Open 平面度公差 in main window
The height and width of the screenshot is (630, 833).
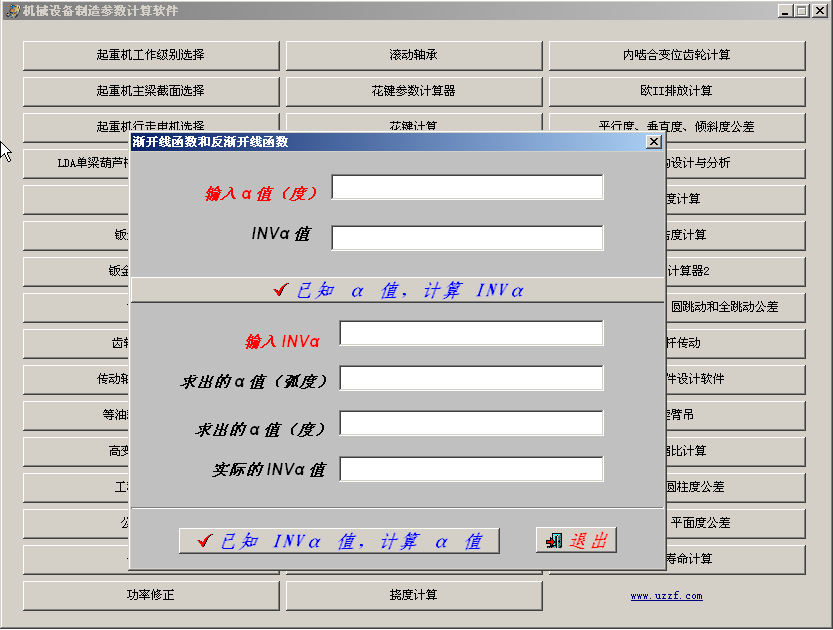[x=736, y=523]
